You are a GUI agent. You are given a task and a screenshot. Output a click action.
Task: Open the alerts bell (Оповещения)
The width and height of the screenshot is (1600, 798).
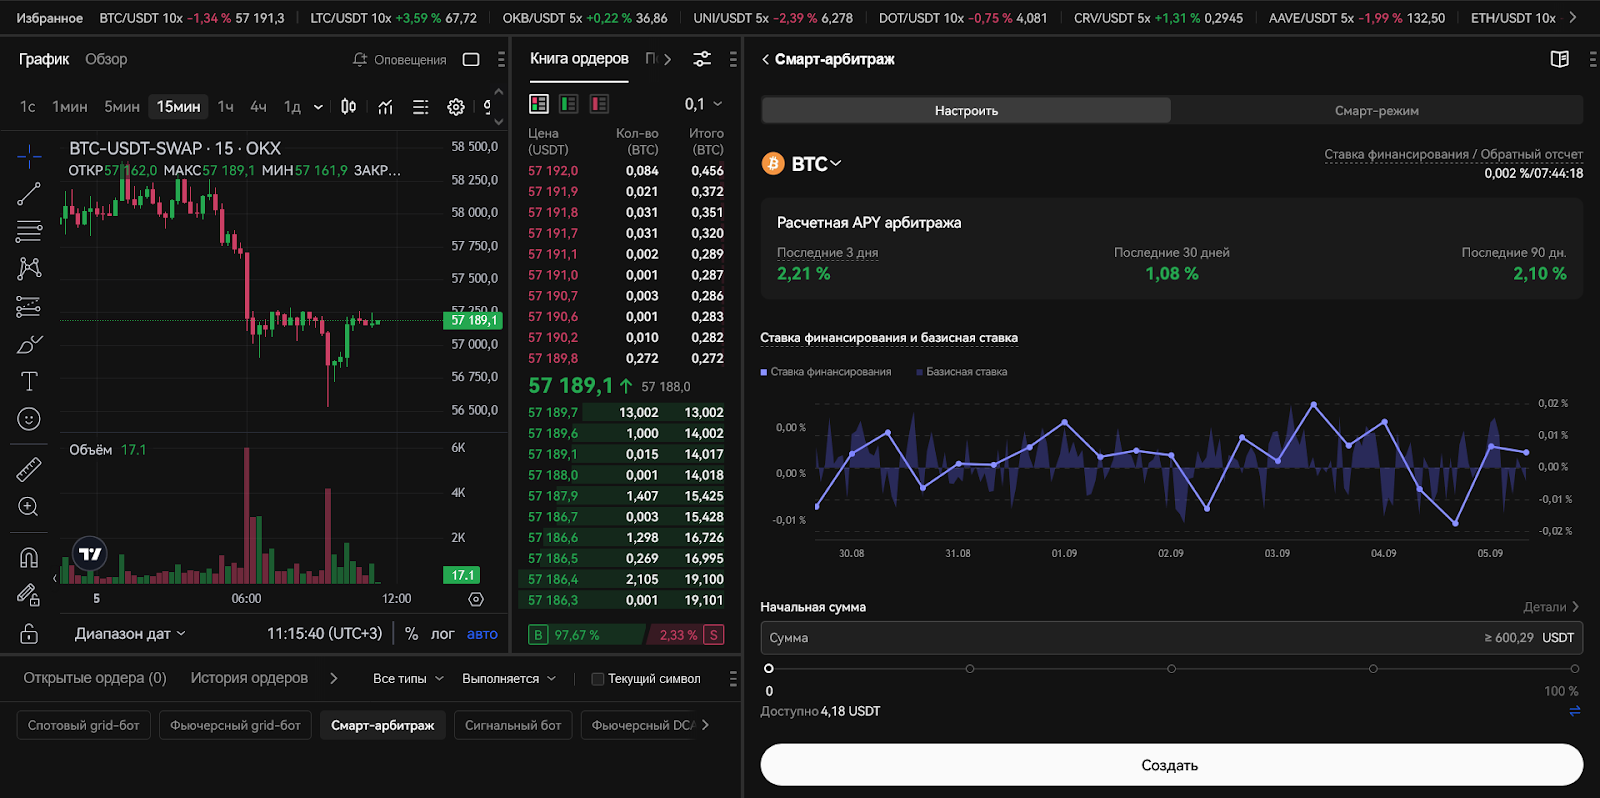[400, 60]
